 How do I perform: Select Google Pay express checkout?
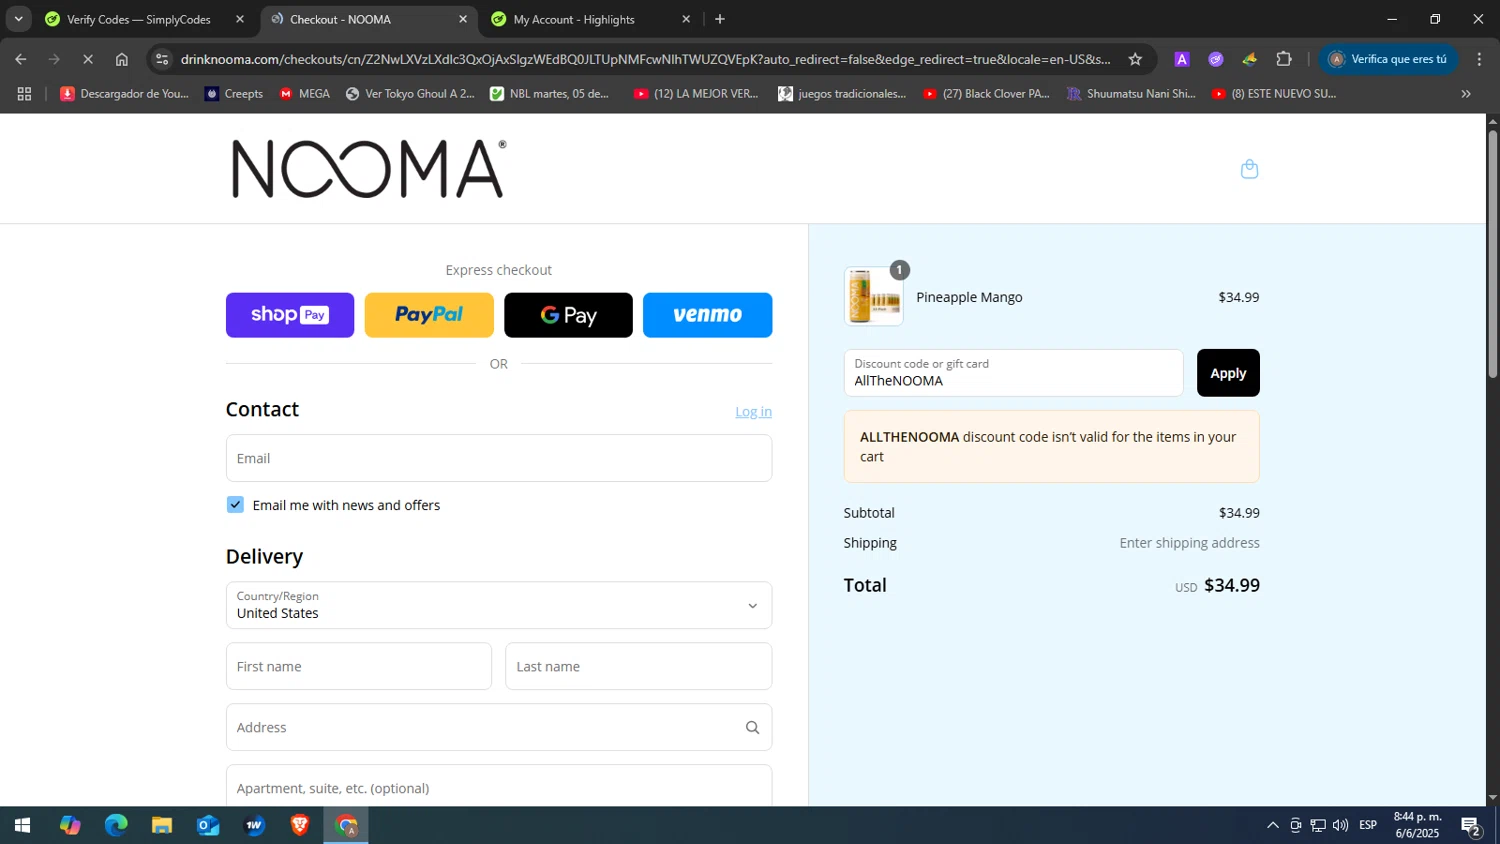pos(568,315)
